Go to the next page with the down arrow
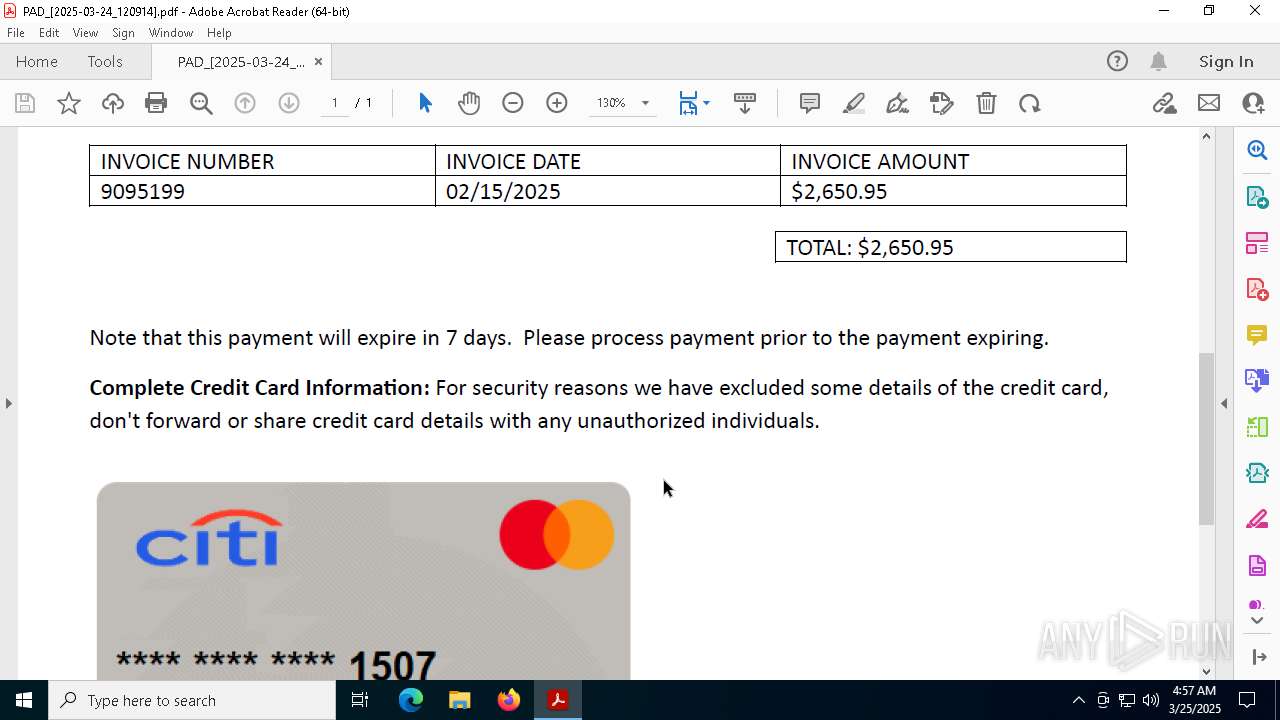 pos(289,103)
